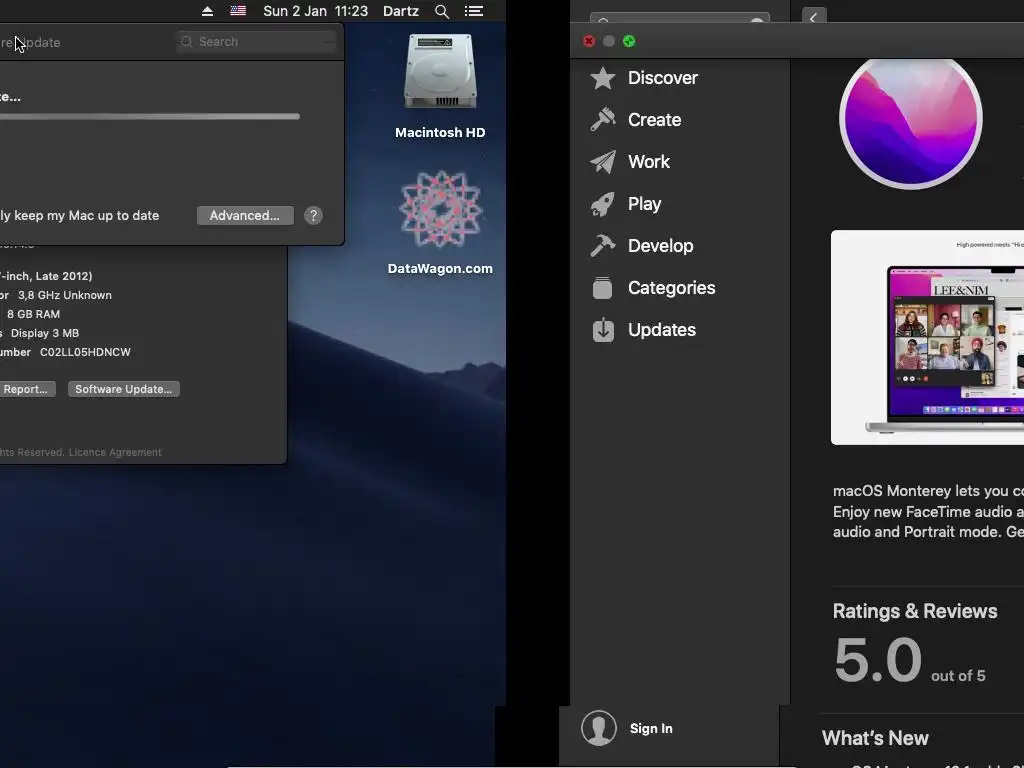The height and width of the screenshot is (768, 1024).
Task: Click 3,8 GHz Unknown processor value
Action: coord(65,295)
